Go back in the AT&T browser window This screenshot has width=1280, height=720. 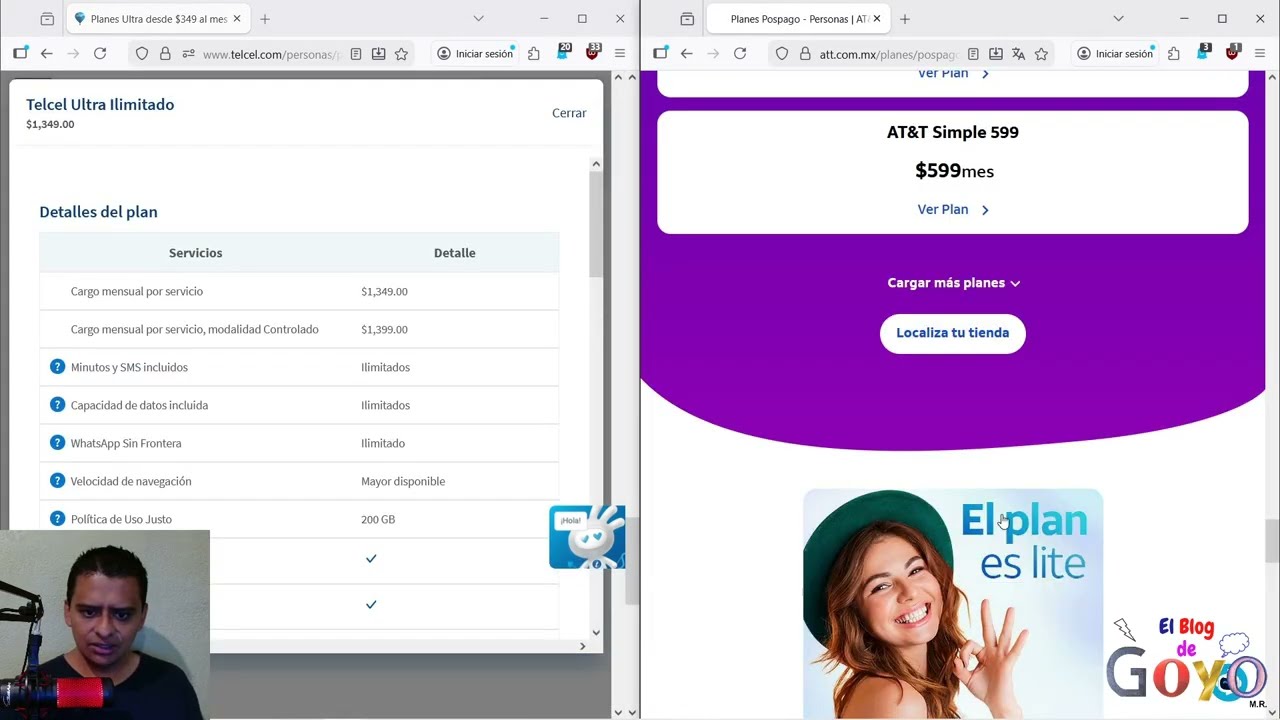686,54
